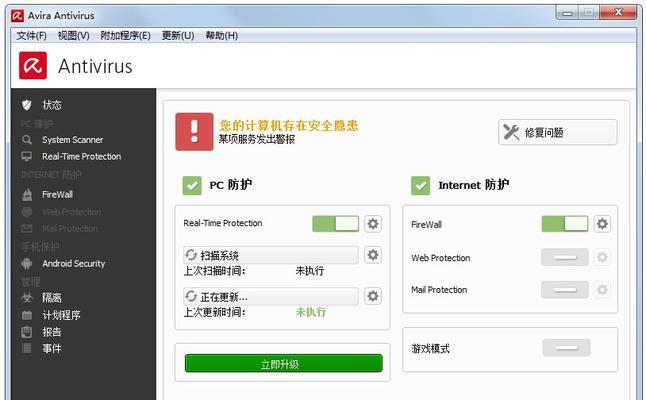This screenshot has height=400, width=646.
Task: Click the green 立即升级 button
Action: 283,363
